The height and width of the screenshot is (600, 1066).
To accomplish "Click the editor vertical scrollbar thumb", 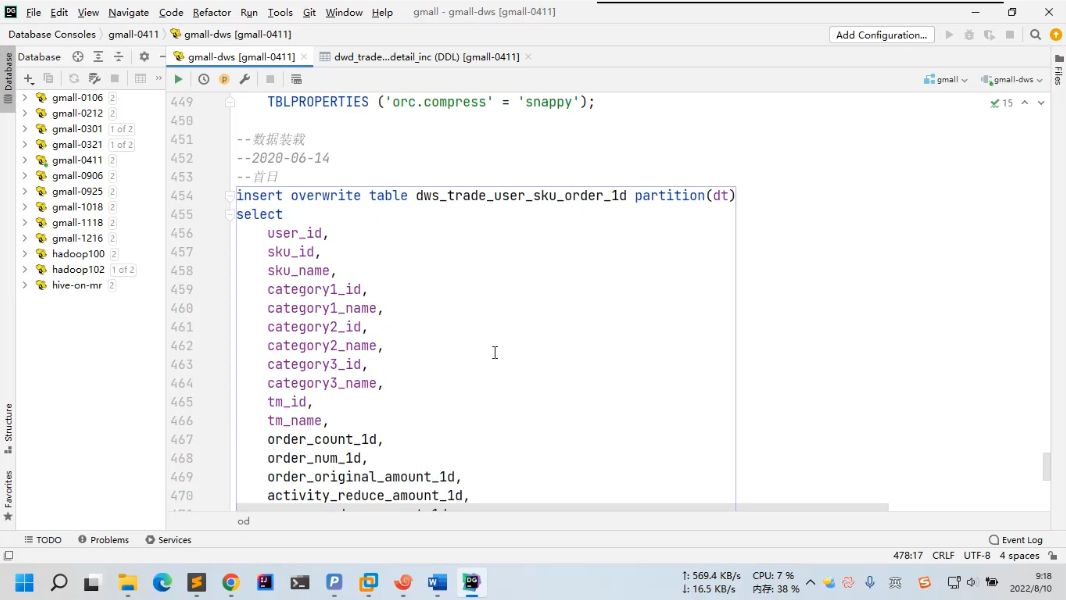I will click(1047, 466).
